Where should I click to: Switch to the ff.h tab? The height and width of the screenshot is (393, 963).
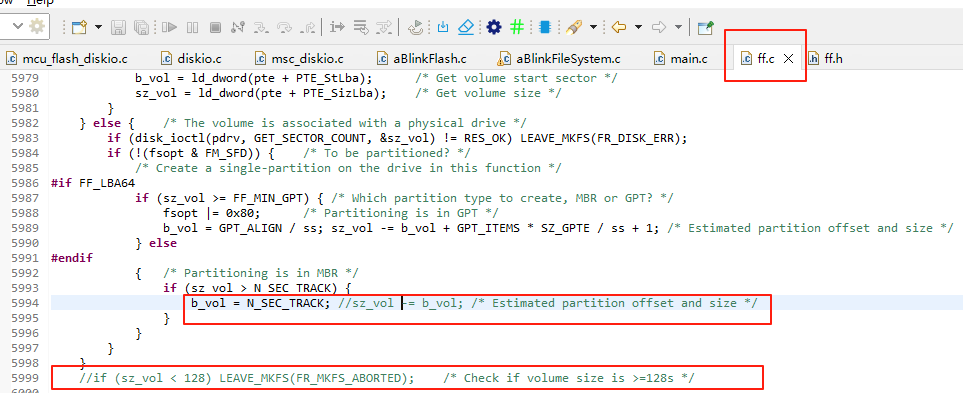click(825, 59)
